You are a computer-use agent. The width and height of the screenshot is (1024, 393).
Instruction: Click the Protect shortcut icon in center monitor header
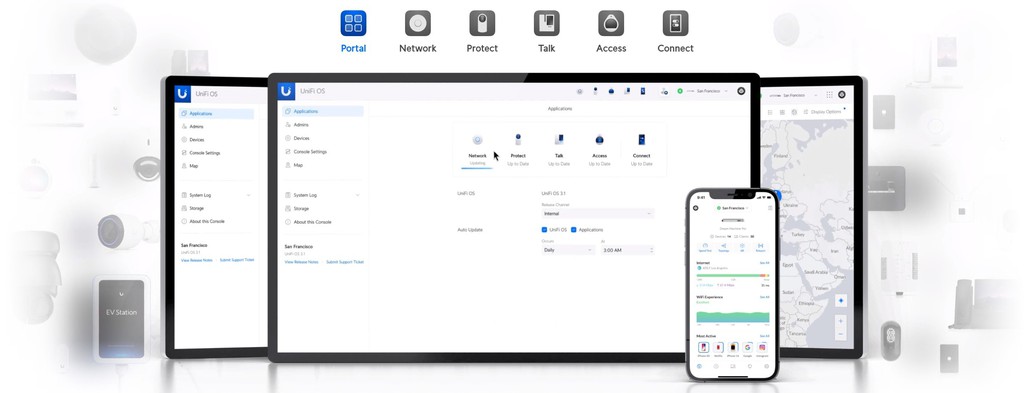click(x=595, y=91)
